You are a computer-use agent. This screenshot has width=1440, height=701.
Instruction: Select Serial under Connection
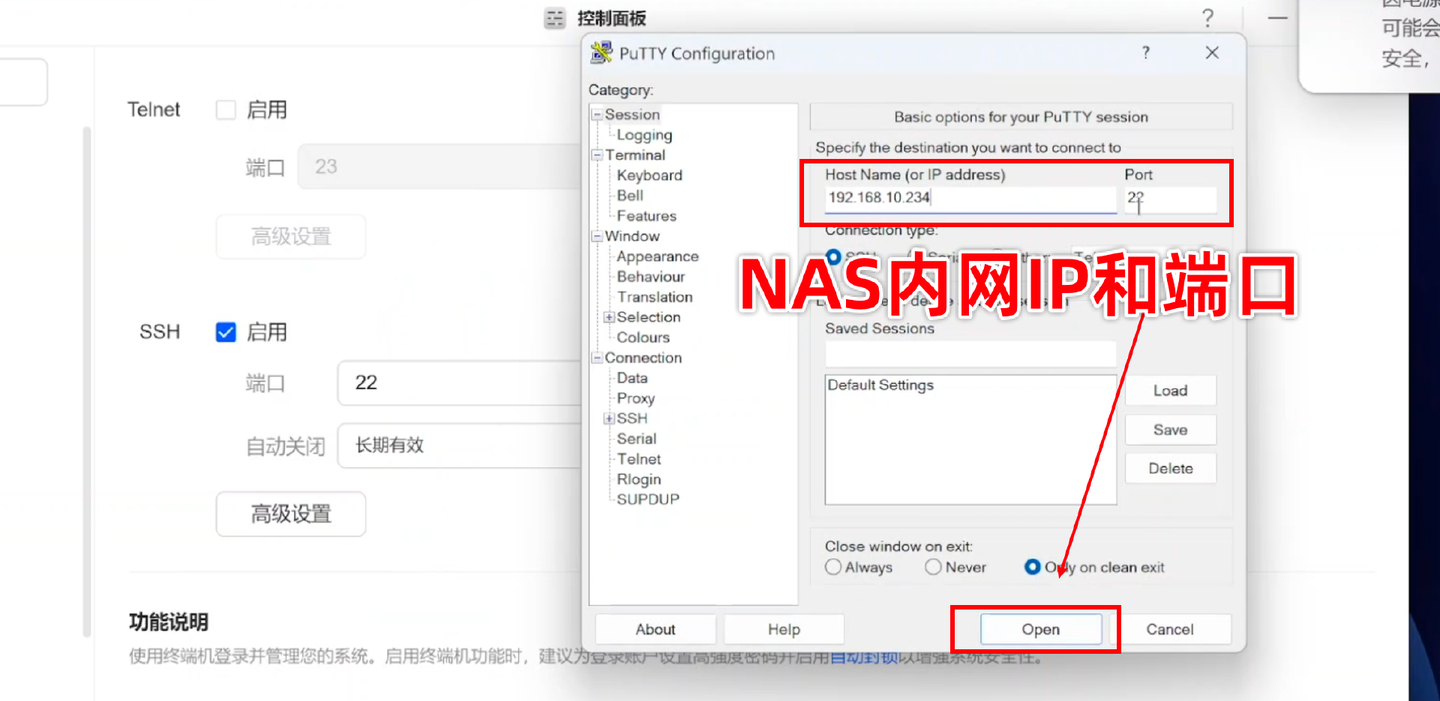[x=636, y=439]
